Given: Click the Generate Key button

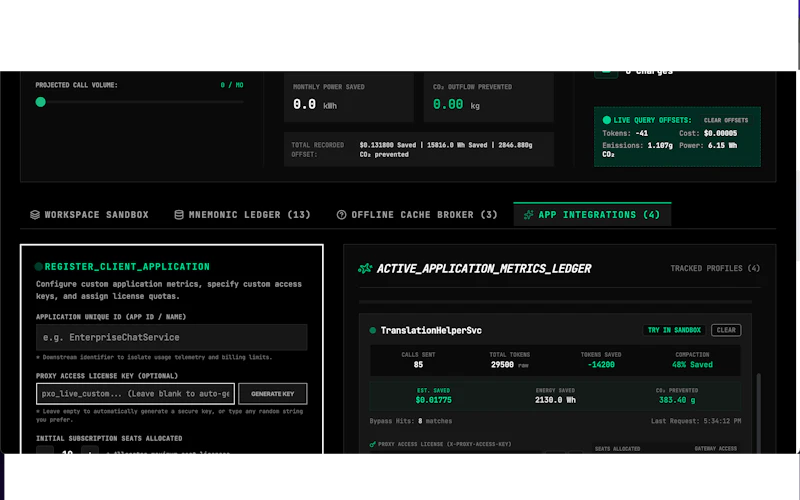Looking at the screenshot, I should pyautogui.click(x=272, y=394).
